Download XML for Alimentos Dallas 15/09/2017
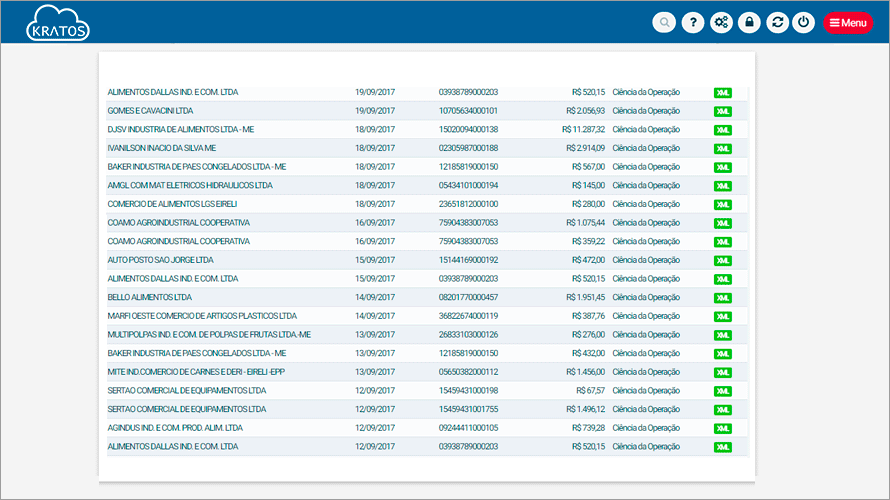This screenshot has width=890, height=500. pos(723,279)
